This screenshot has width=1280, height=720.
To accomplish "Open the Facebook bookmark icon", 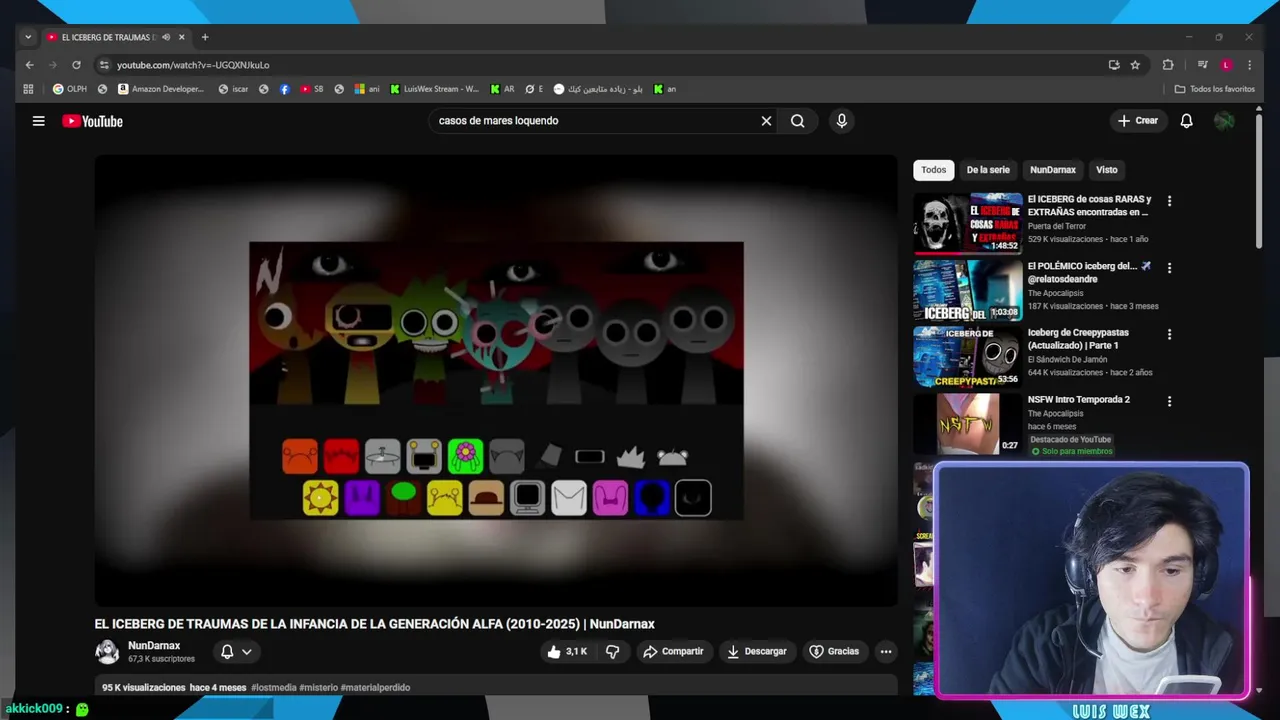I will 285,89.
